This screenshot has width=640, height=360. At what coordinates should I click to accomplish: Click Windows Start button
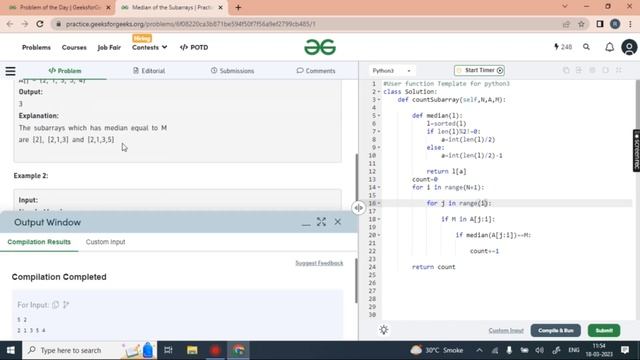tap(11, 350)
